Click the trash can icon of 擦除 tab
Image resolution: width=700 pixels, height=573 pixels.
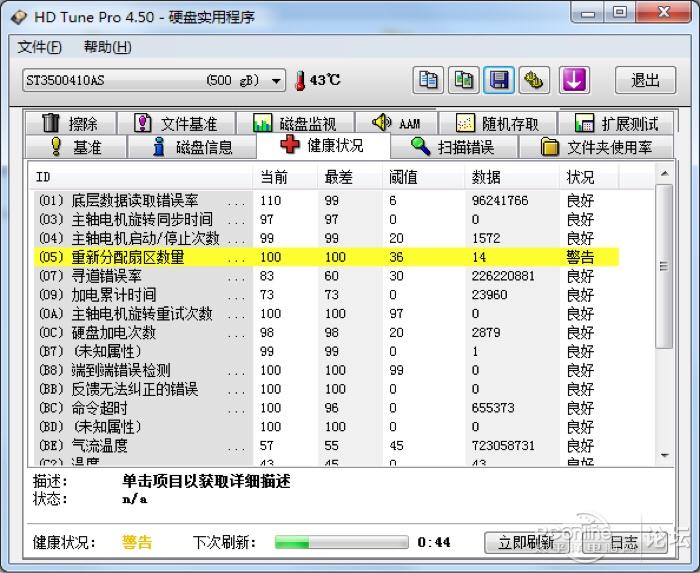[x=50, y=123]
